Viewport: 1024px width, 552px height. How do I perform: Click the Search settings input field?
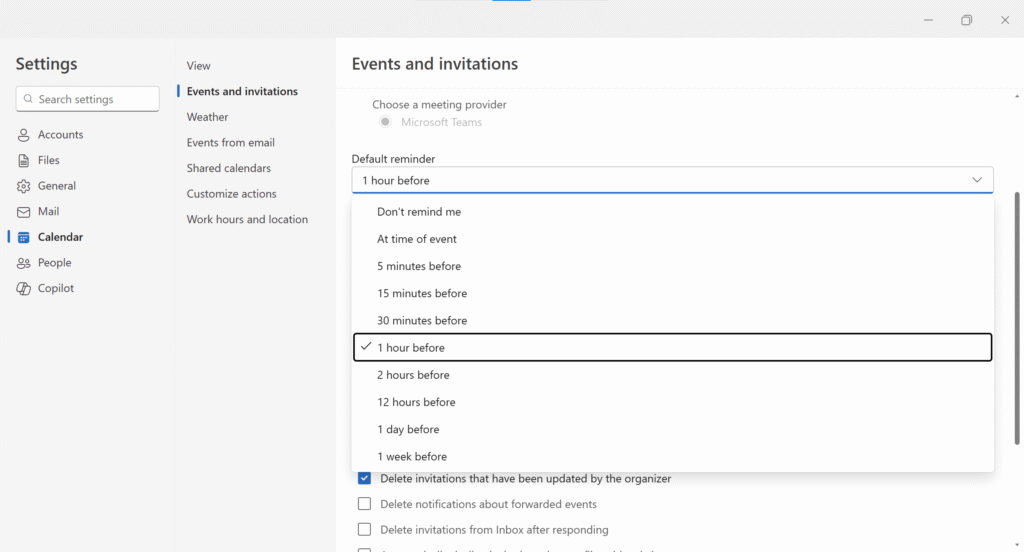(x=96, y=99)
